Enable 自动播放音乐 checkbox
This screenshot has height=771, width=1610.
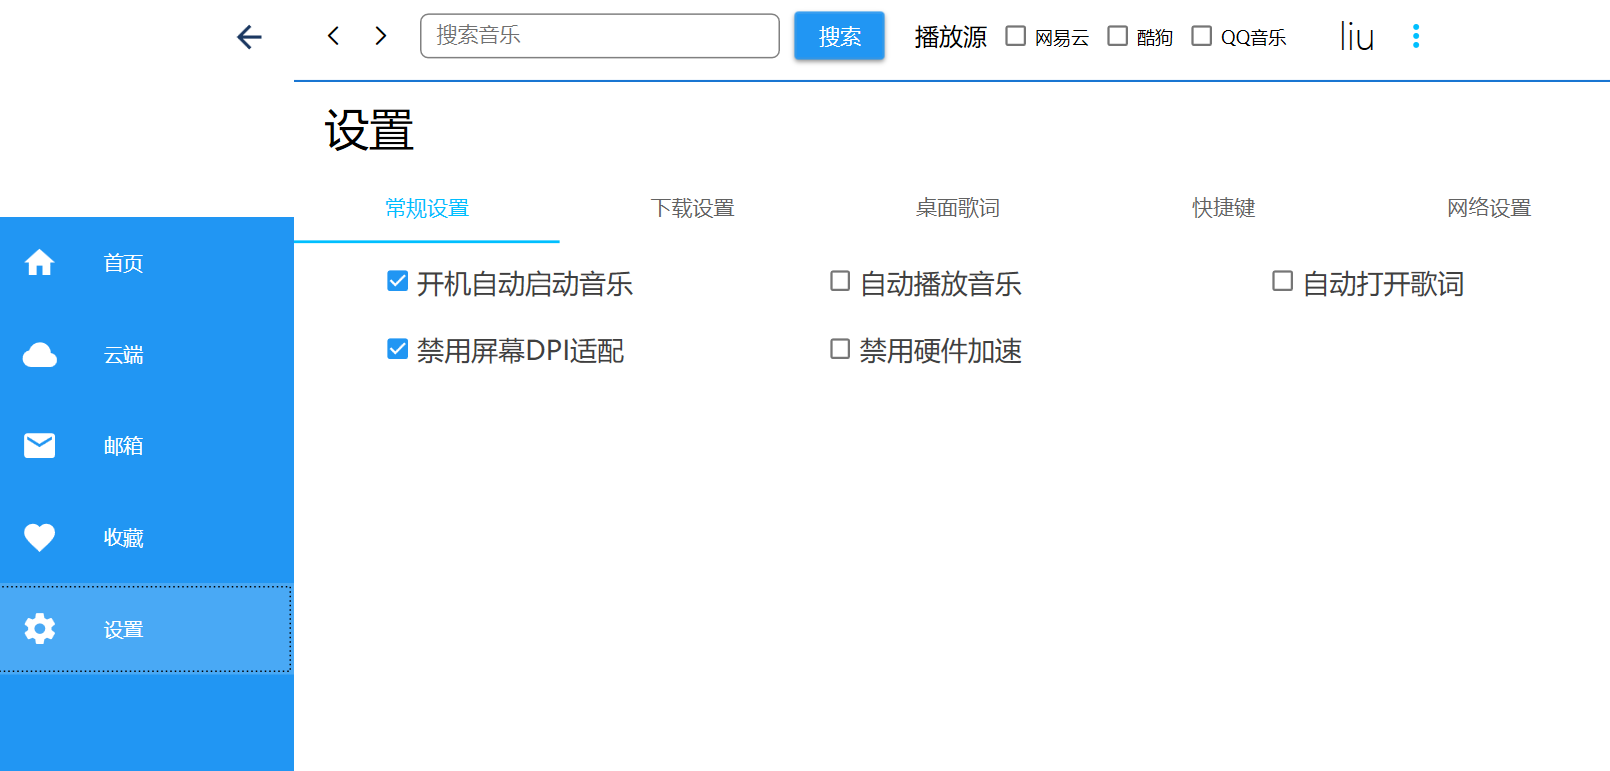[x=840, y=281]
